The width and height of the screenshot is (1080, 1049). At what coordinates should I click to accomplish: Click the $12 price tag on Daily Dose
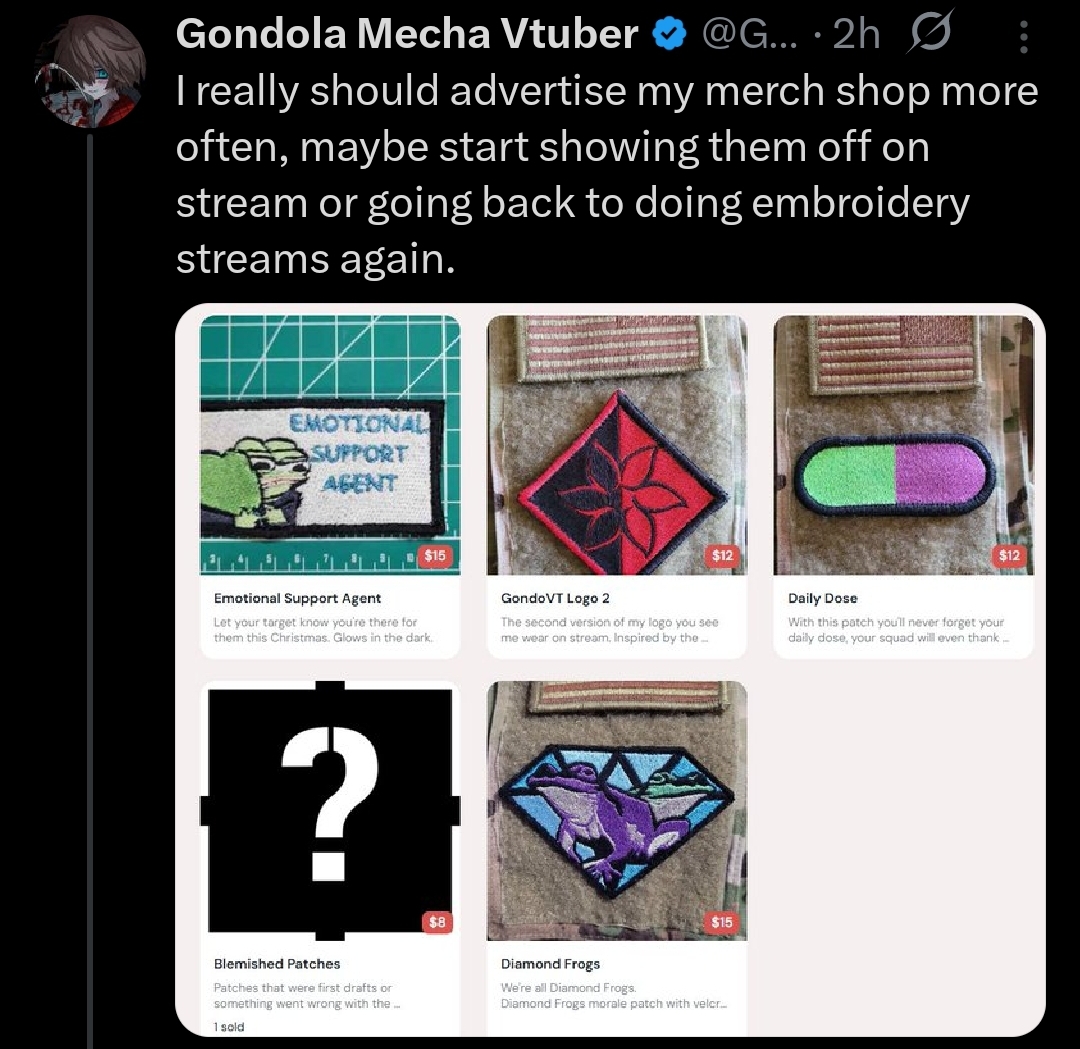click(x=1009, y=555)
